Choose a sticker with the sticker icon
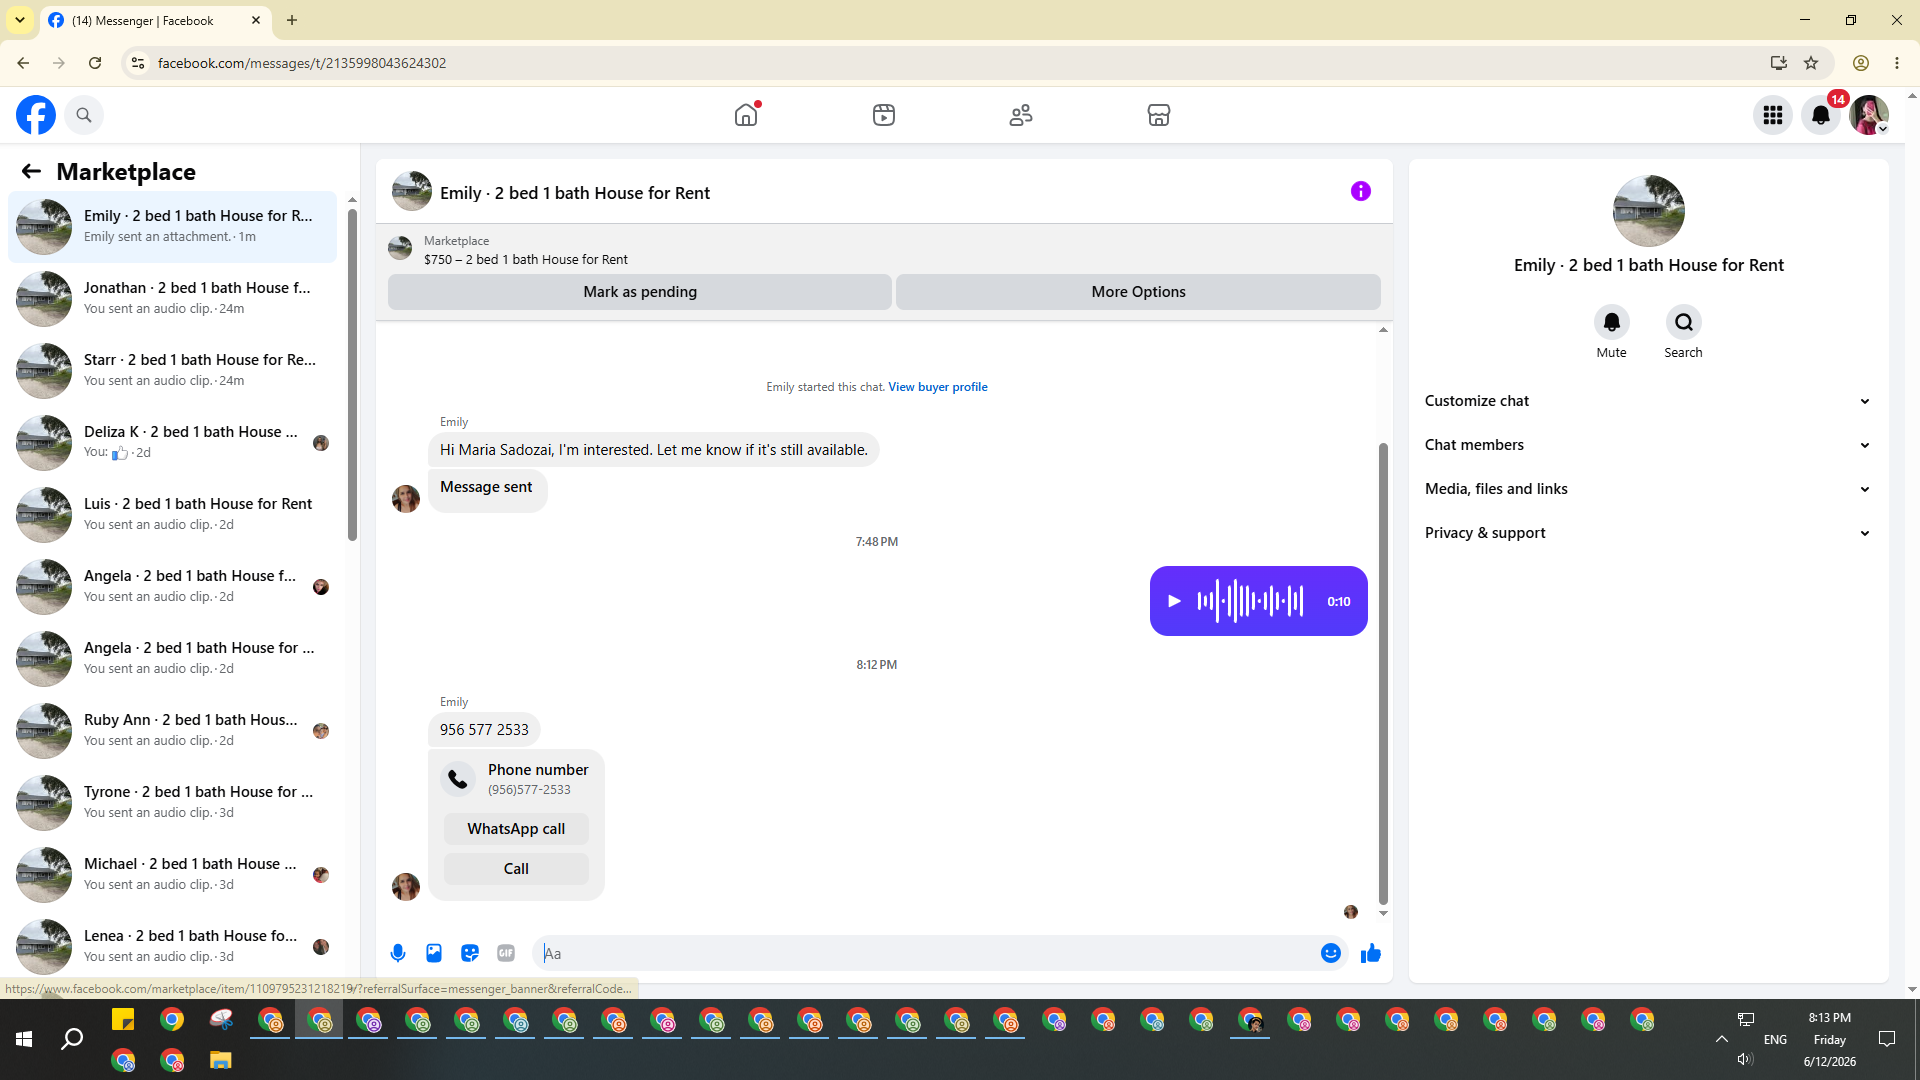The height and width of the screenshot is (1080, 1920). [470, 953]
